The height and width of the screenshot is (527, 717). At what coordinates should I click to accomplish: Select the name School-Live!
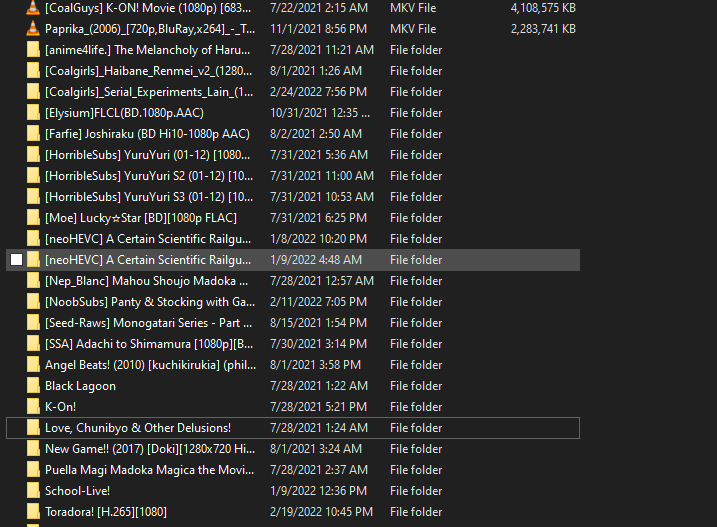pos(77,491)
